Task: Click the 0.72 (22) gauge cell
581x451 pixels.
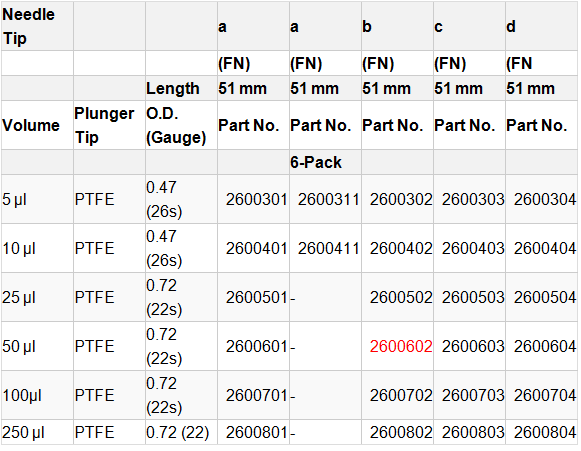Action: click(177, 432)
